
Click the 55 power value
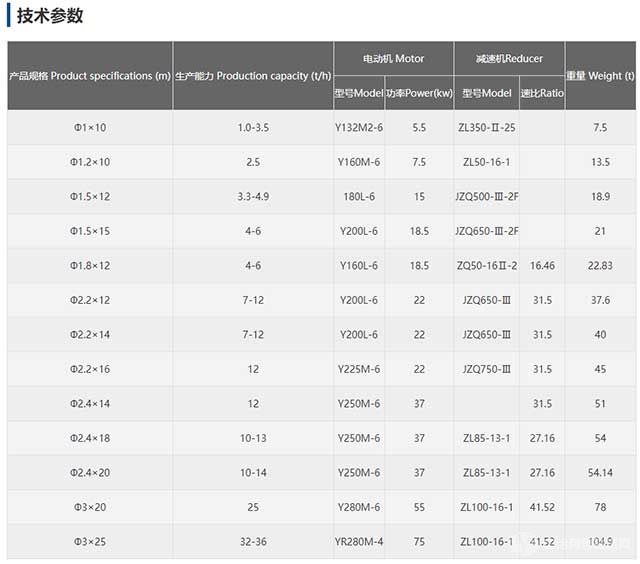pos(419,507)
